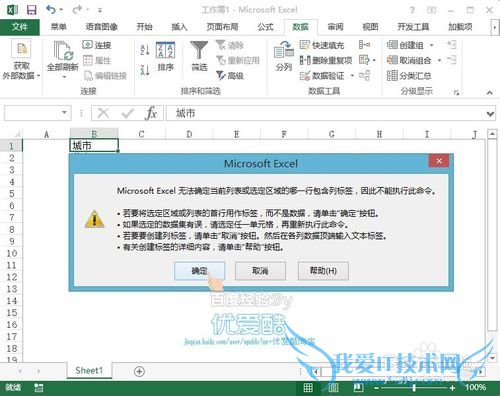The height and width of the screenshot is (396, 500).
Task: Clear the filter with 清除
Action: pos(230,45)
